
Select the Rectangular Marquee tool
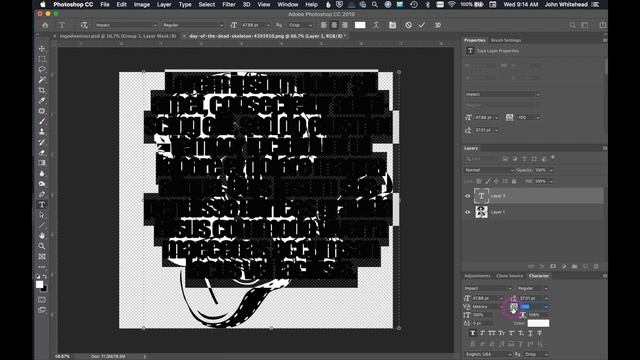[x=42, y=59]
